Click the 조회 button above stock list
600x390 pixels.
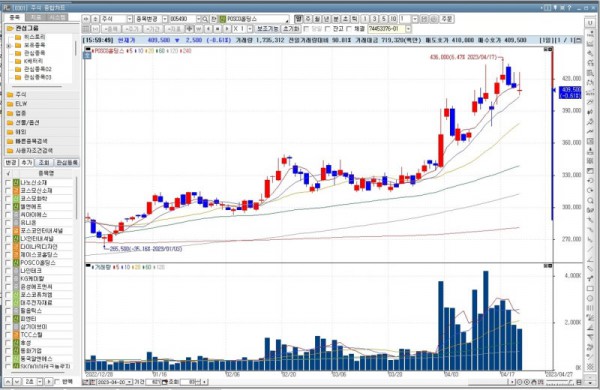(x=44, y=163)
